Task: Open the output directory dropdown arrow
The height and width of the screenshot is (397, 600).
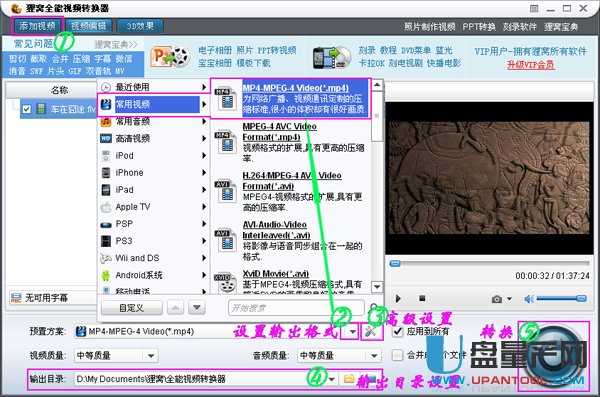Action: [332, 379]
